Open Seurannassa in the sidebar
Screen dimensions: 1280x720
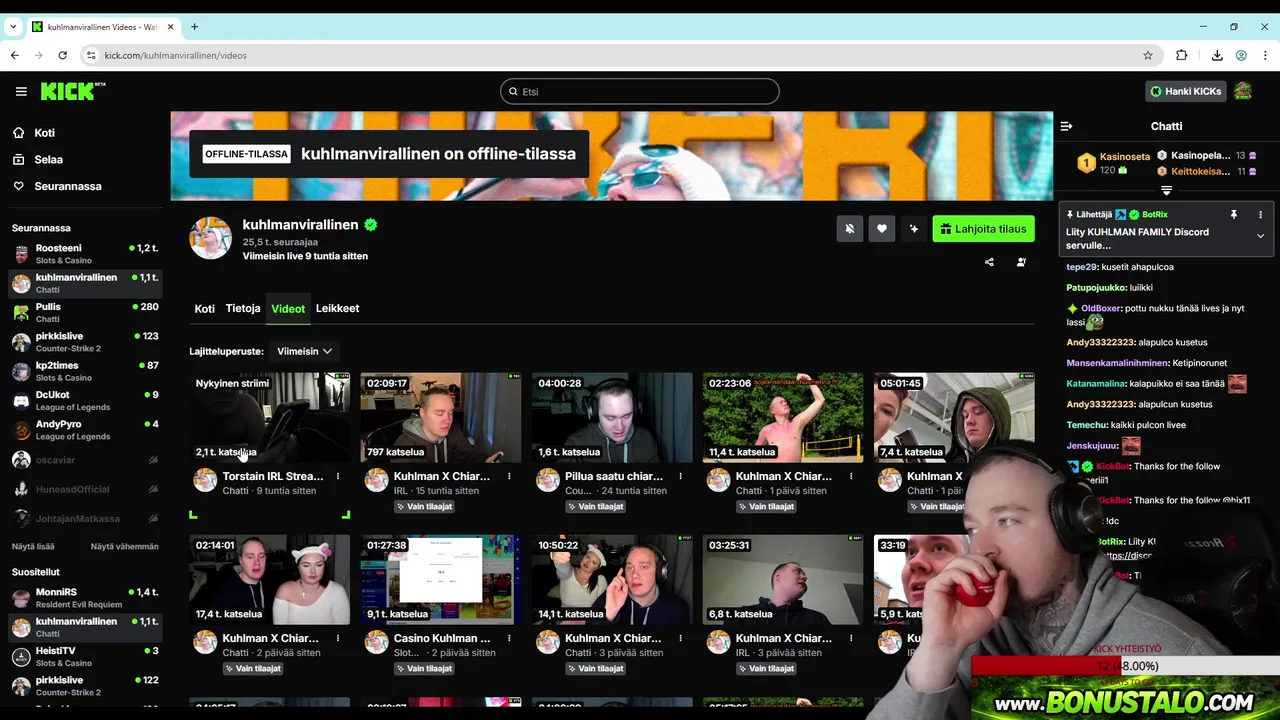(67, 186)
